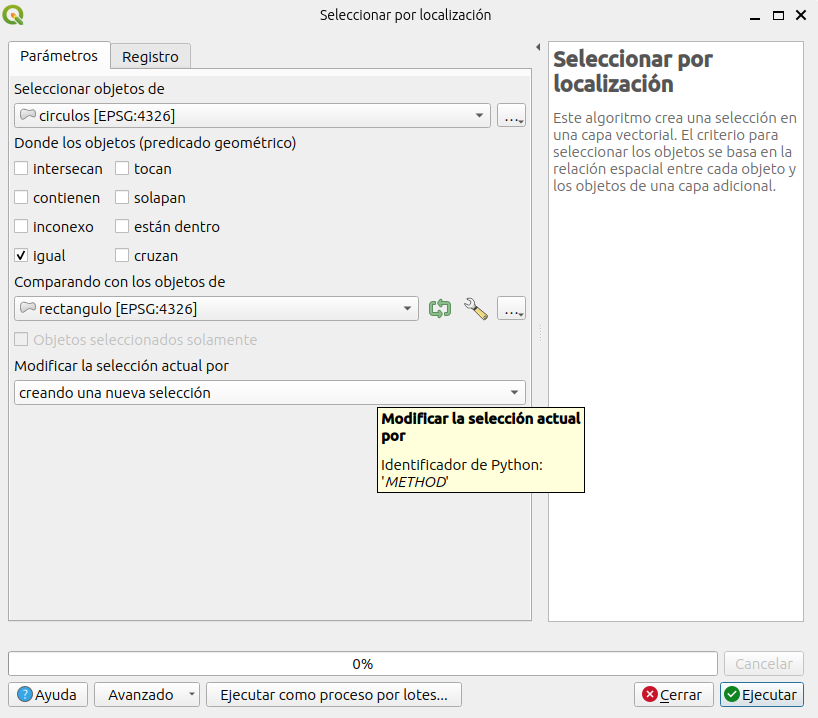Select the Parámetros tab

pyautogui.click(x=59, y=56)
